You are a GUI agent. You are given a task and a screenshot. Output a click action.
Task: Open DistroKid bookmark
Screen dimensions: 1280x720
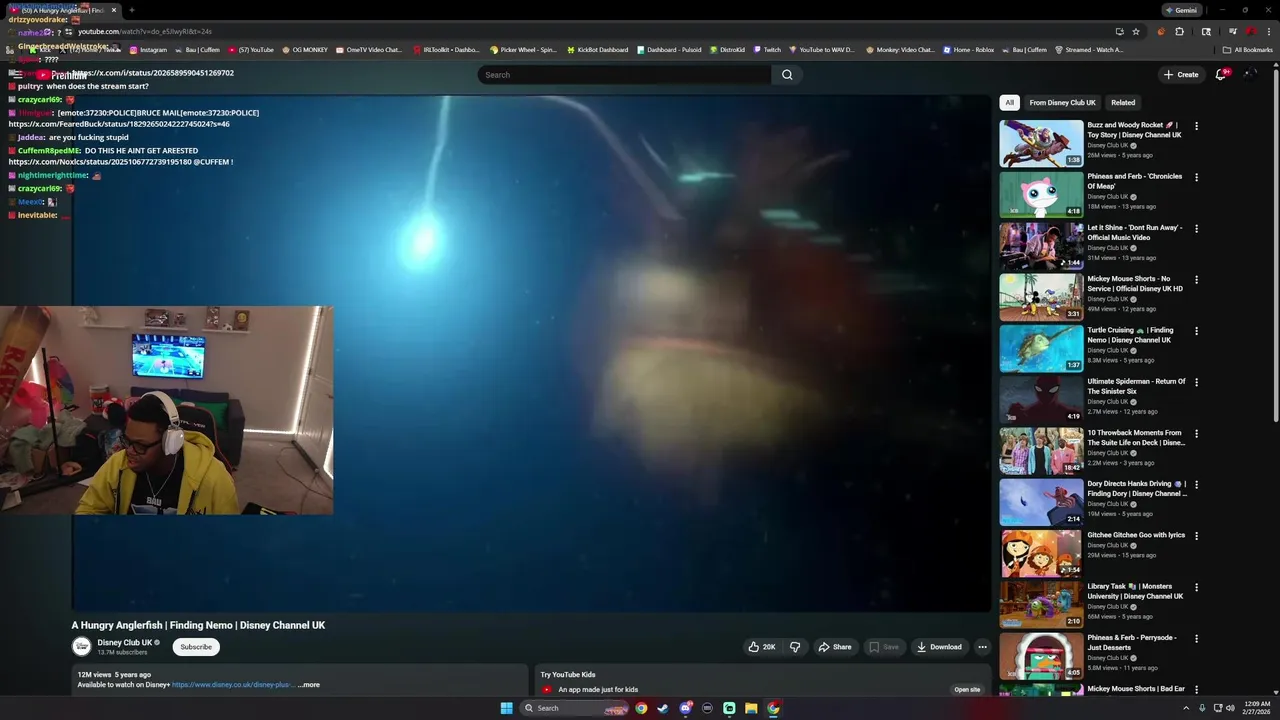727,49
